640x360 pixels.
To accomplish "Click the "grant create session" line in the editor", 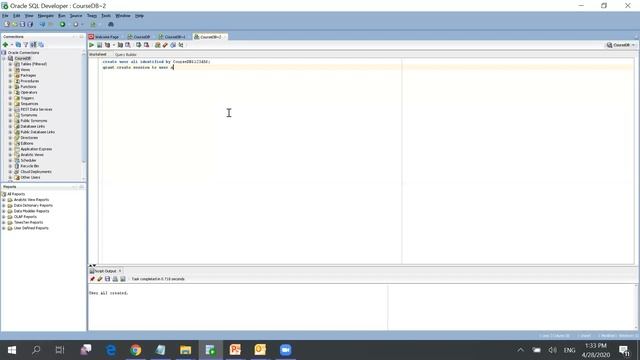I will tap(138, 67).
